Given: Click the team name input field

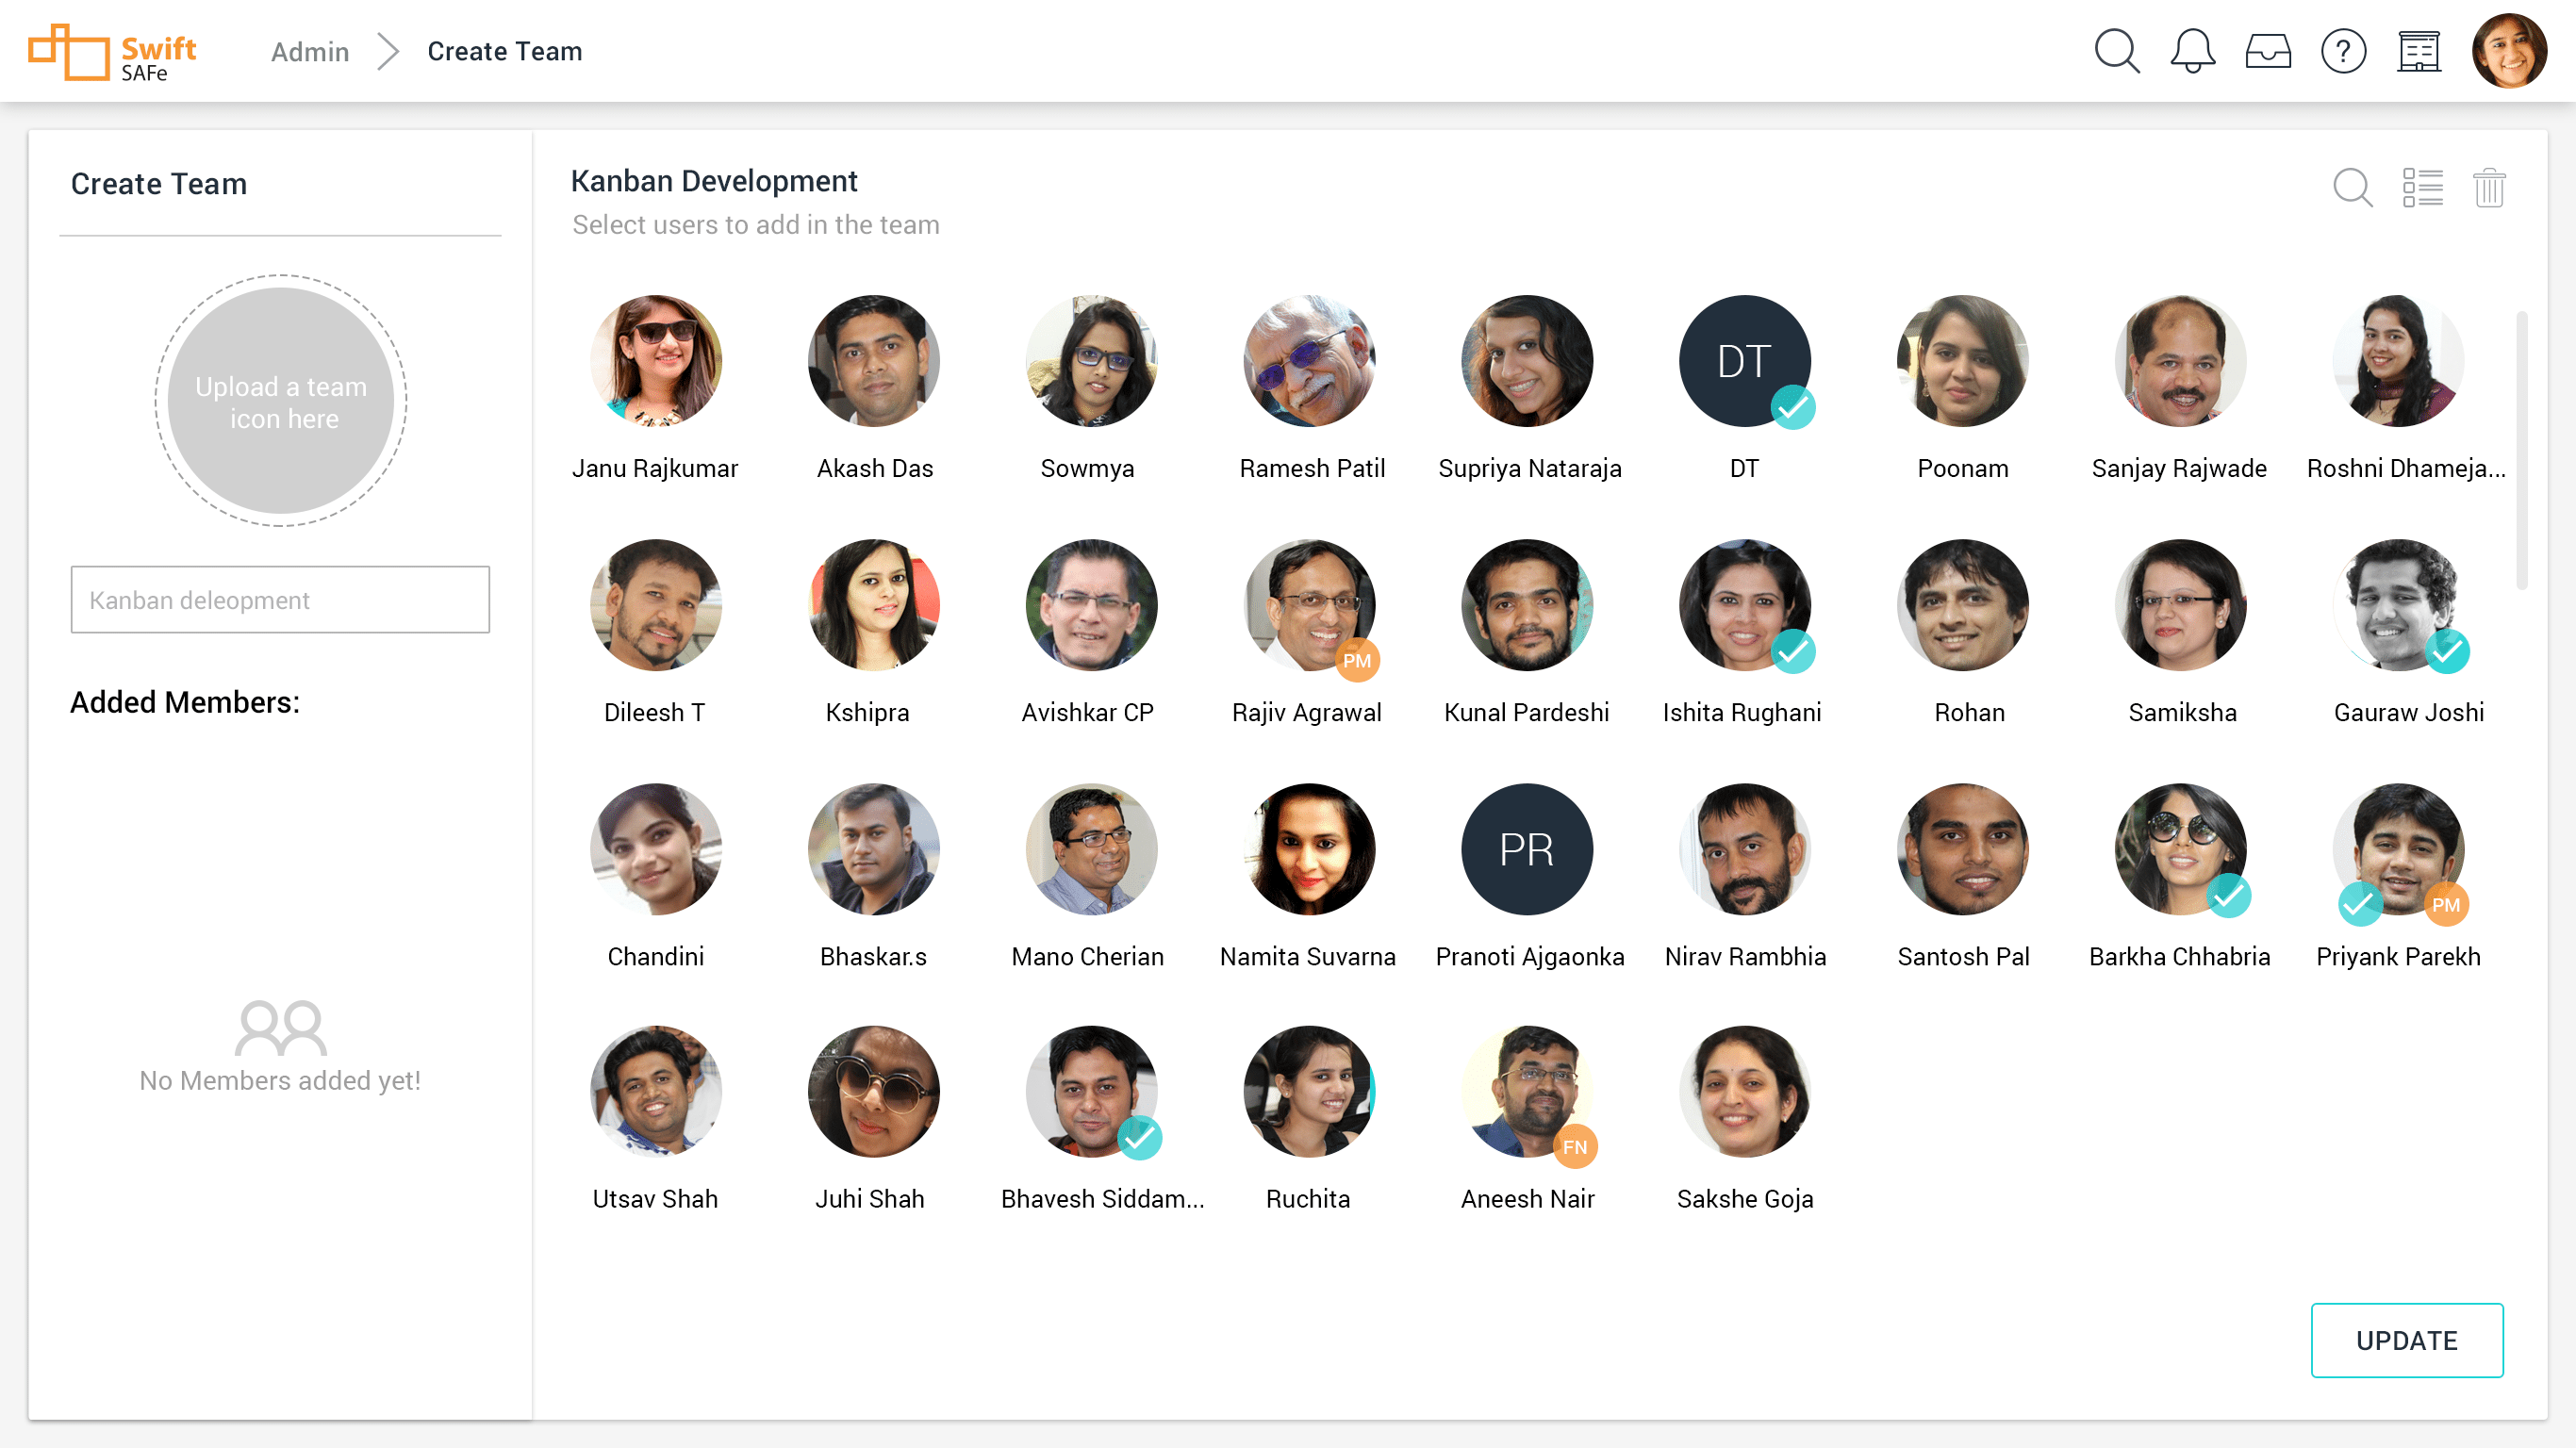Looking at the screenshot, I should (x=280, y=600).
